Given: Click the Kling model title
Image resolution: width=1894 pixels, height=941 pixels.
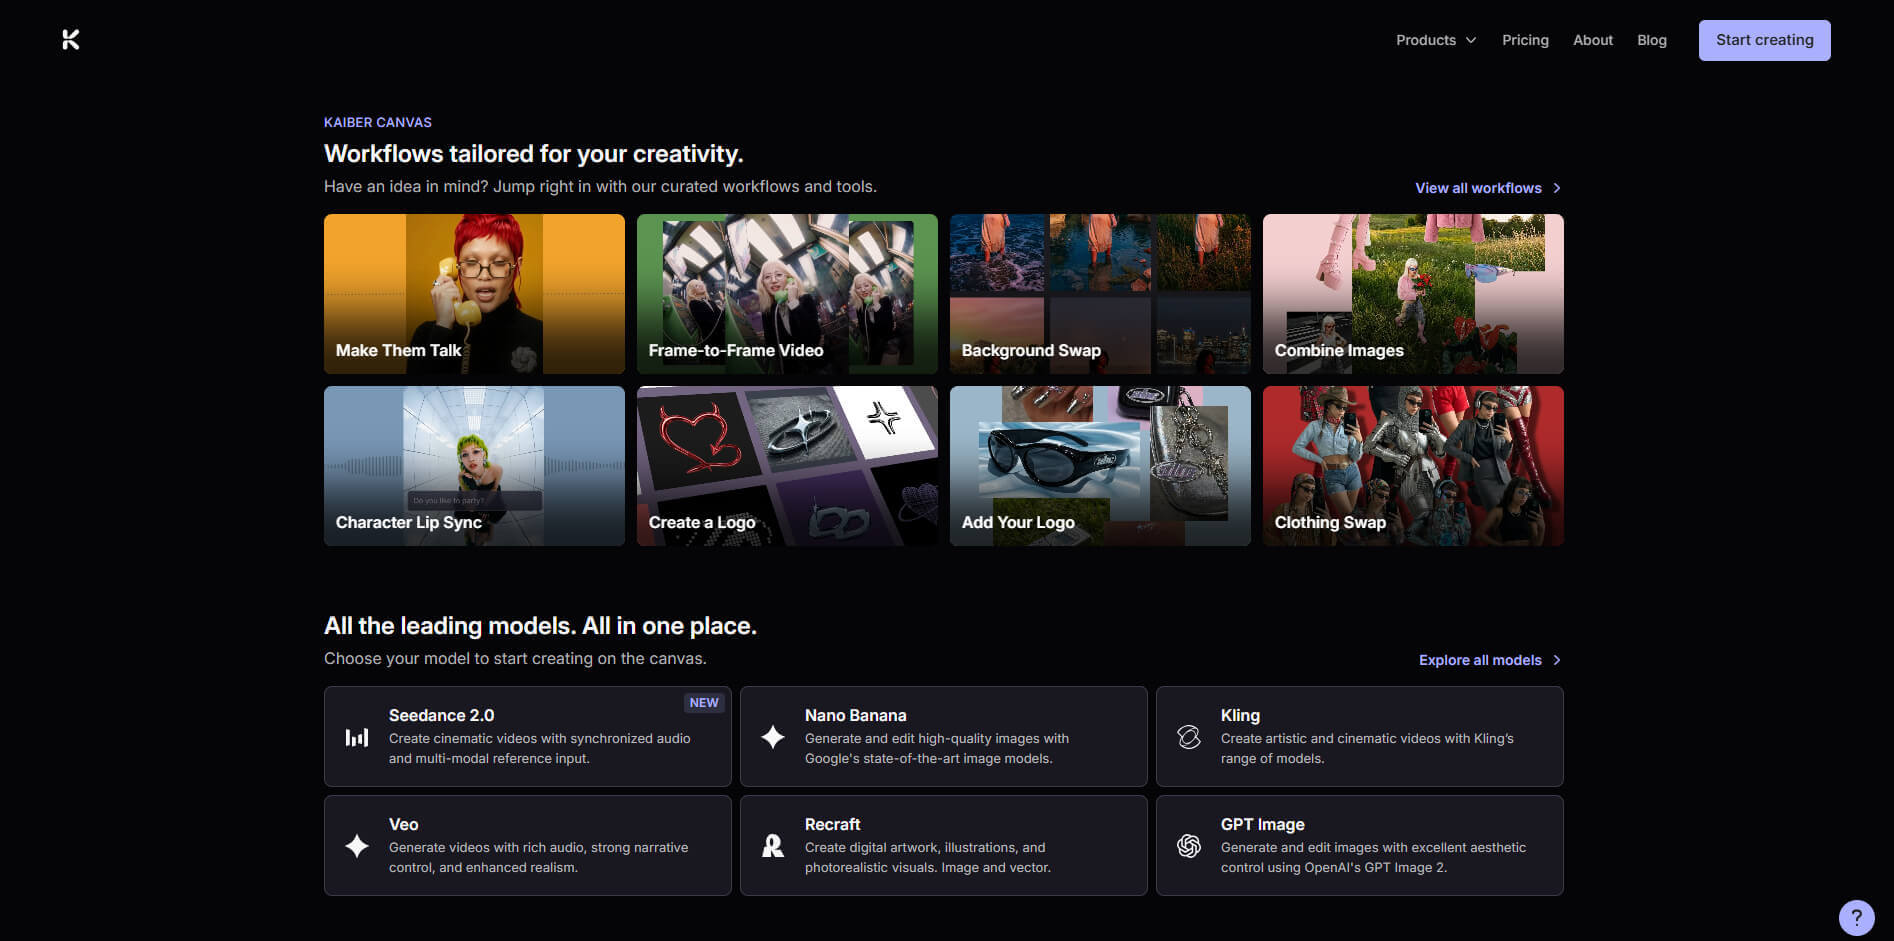Looking at the screenshot, I should [1240, 715].
